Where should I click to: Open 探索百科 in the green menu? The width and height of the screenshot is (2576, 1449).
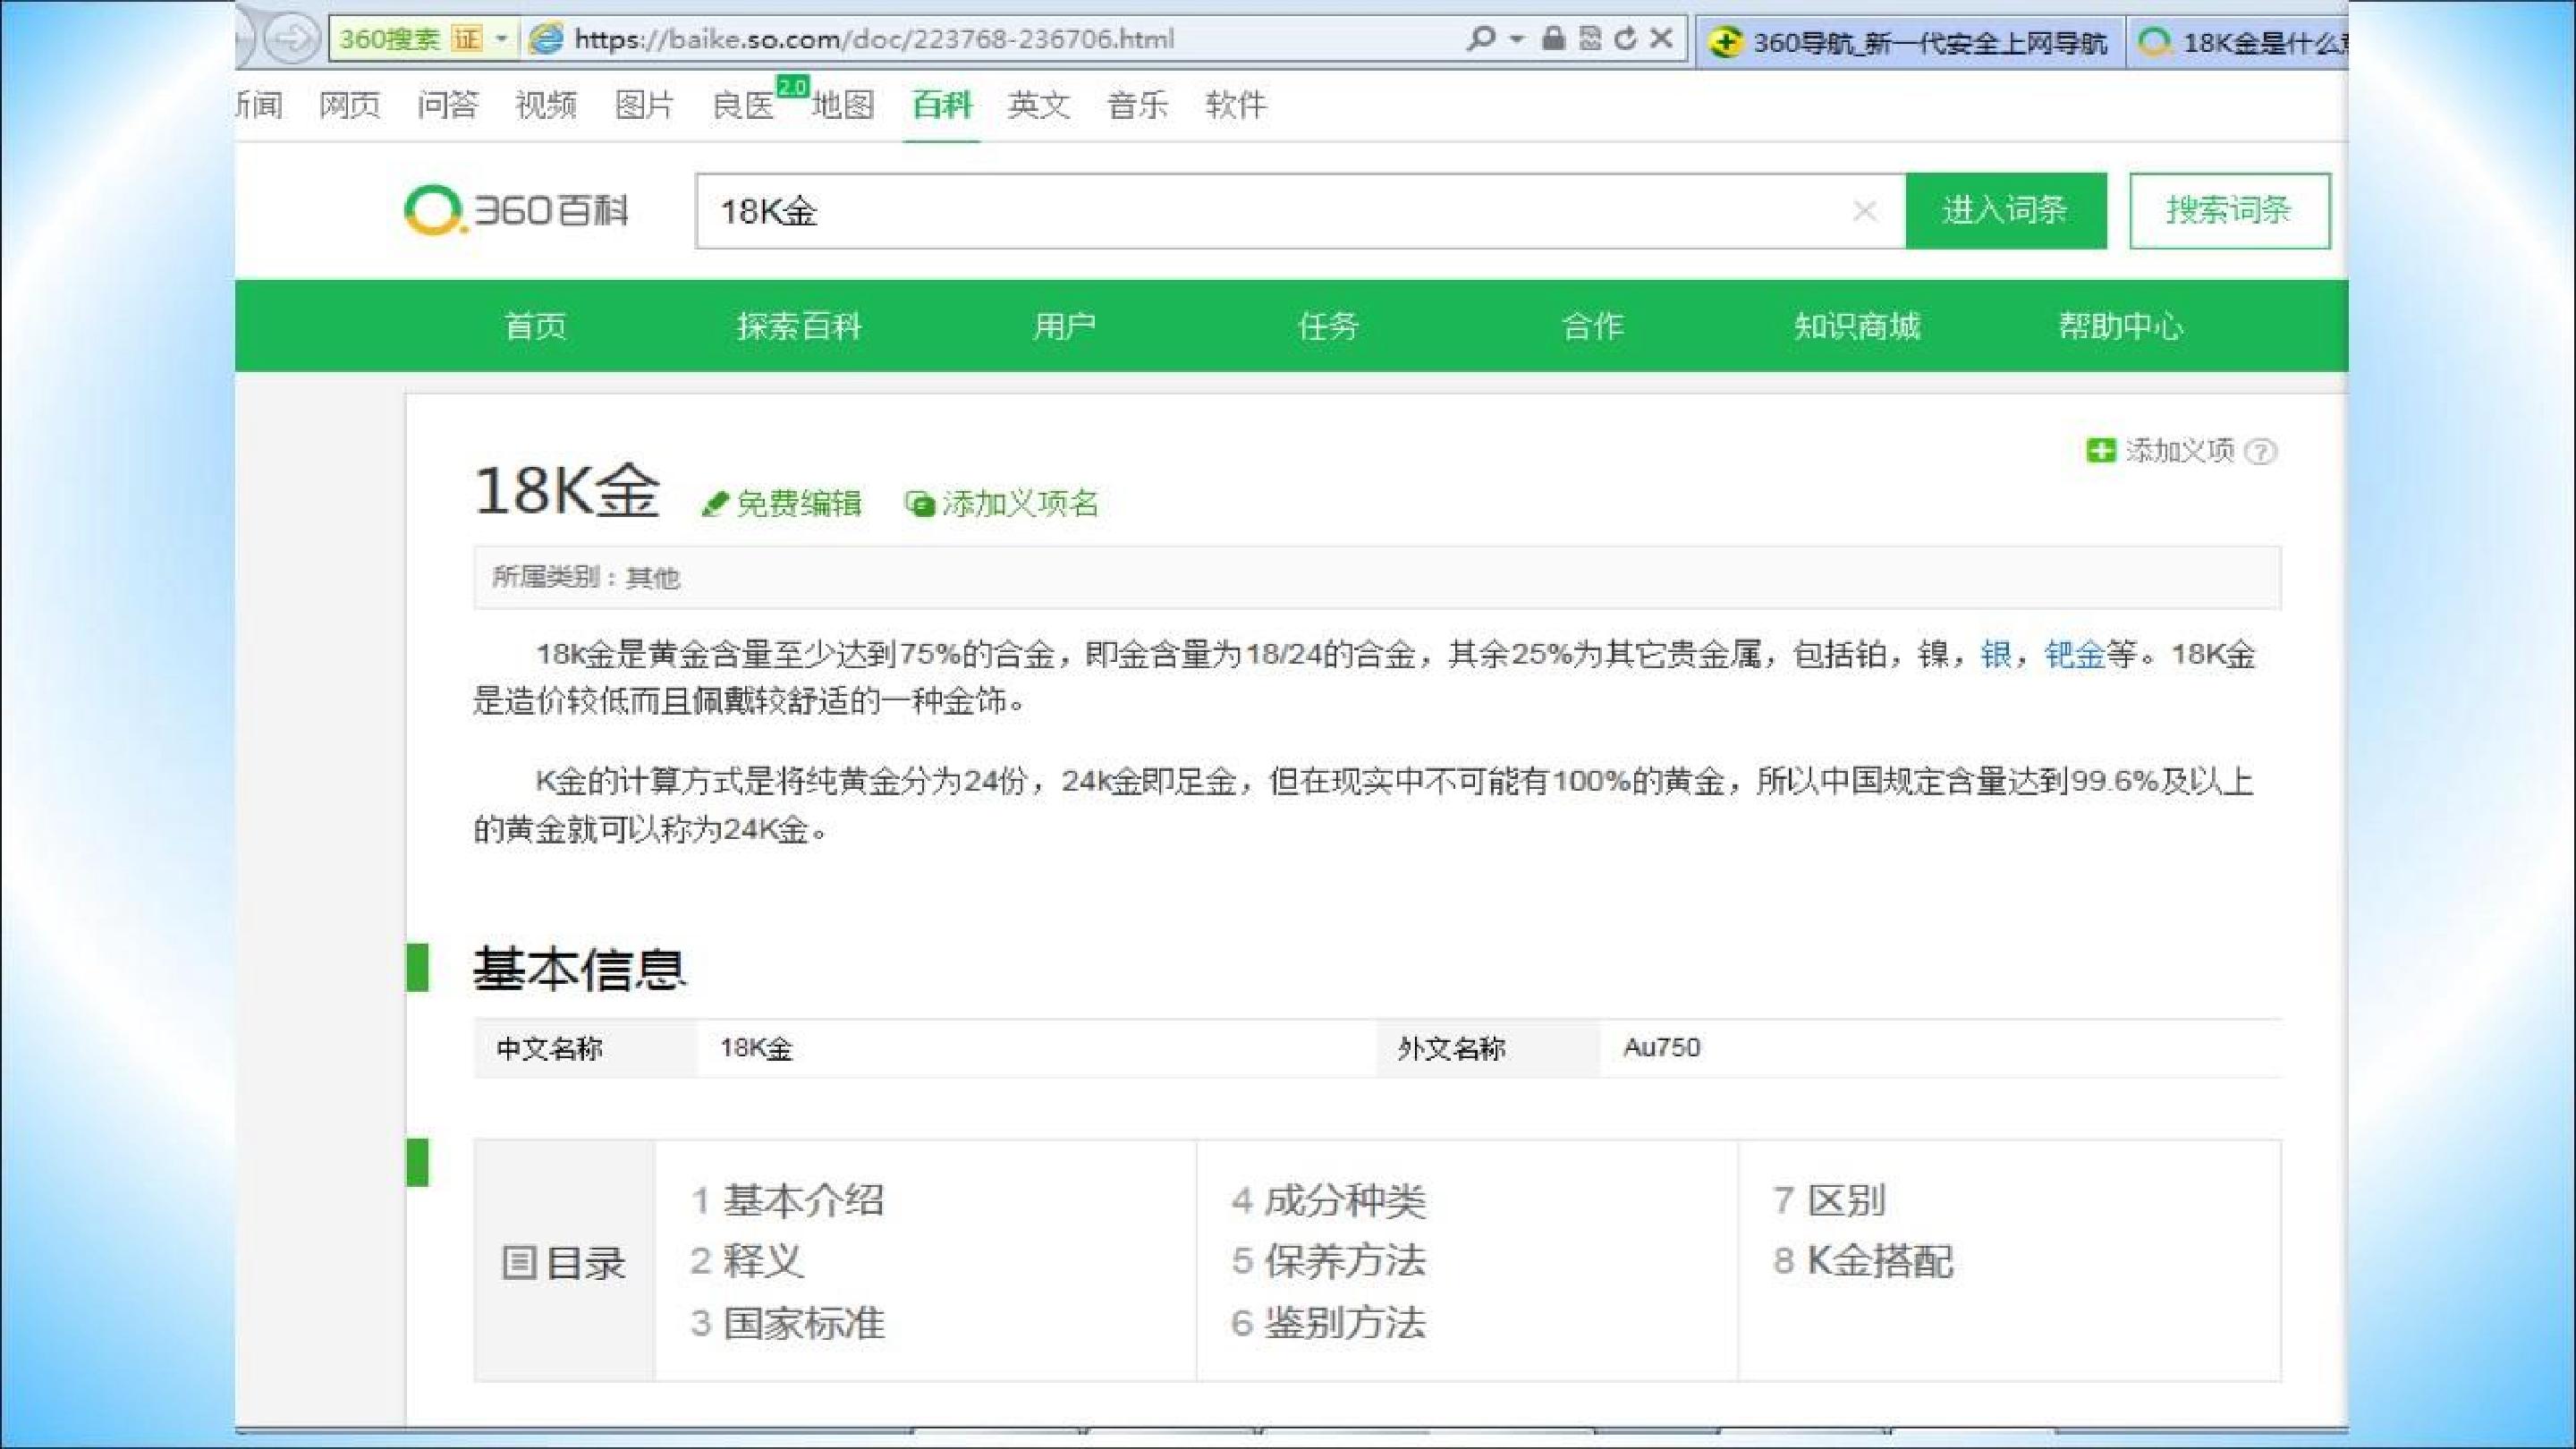(799, 326)
